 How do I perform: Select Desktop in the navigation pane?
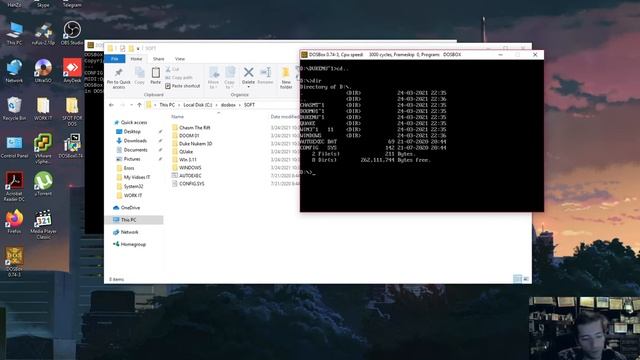point(132,131)
